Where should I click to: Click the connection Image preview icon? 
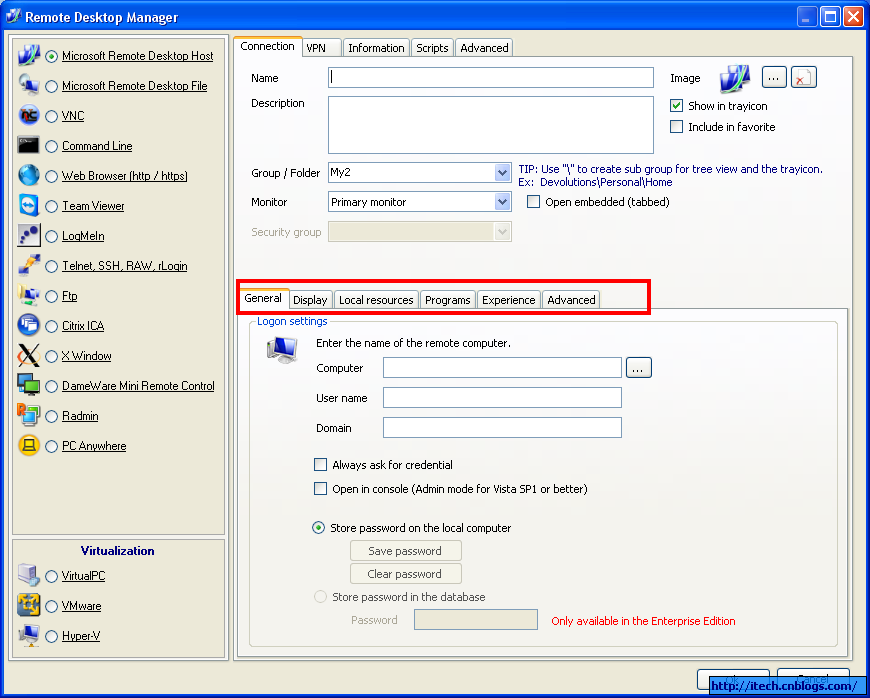click(735, 79)
